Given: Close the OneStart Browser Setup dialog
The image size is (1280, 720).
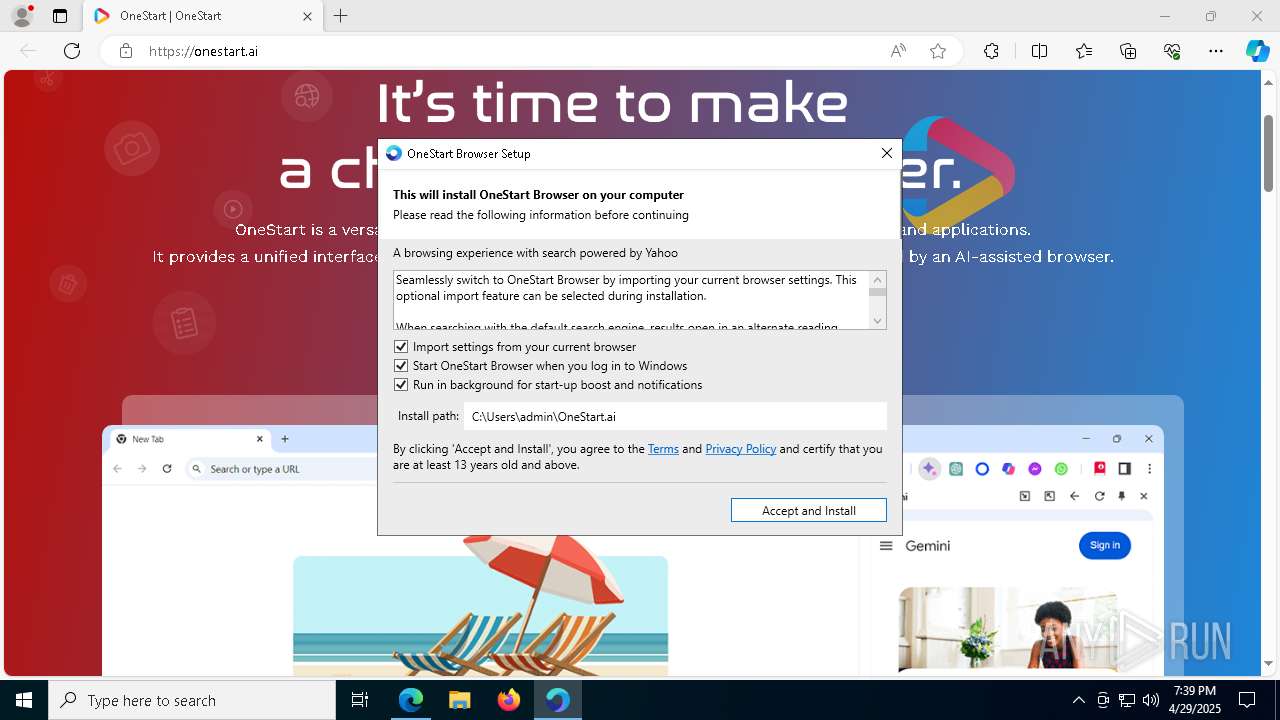Looking at the screenshot, I should click(886, 153).
